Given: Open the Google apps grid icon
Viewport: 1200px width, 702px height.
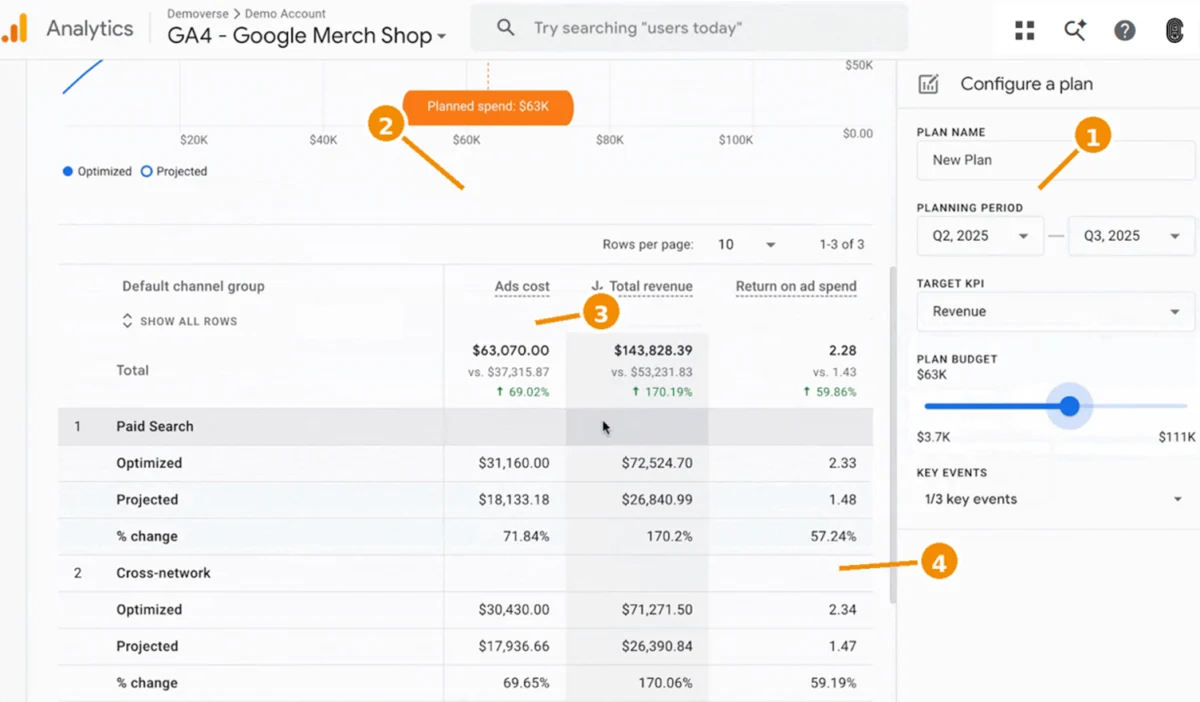Looking at the screenshot, I should pos(1025,30).
